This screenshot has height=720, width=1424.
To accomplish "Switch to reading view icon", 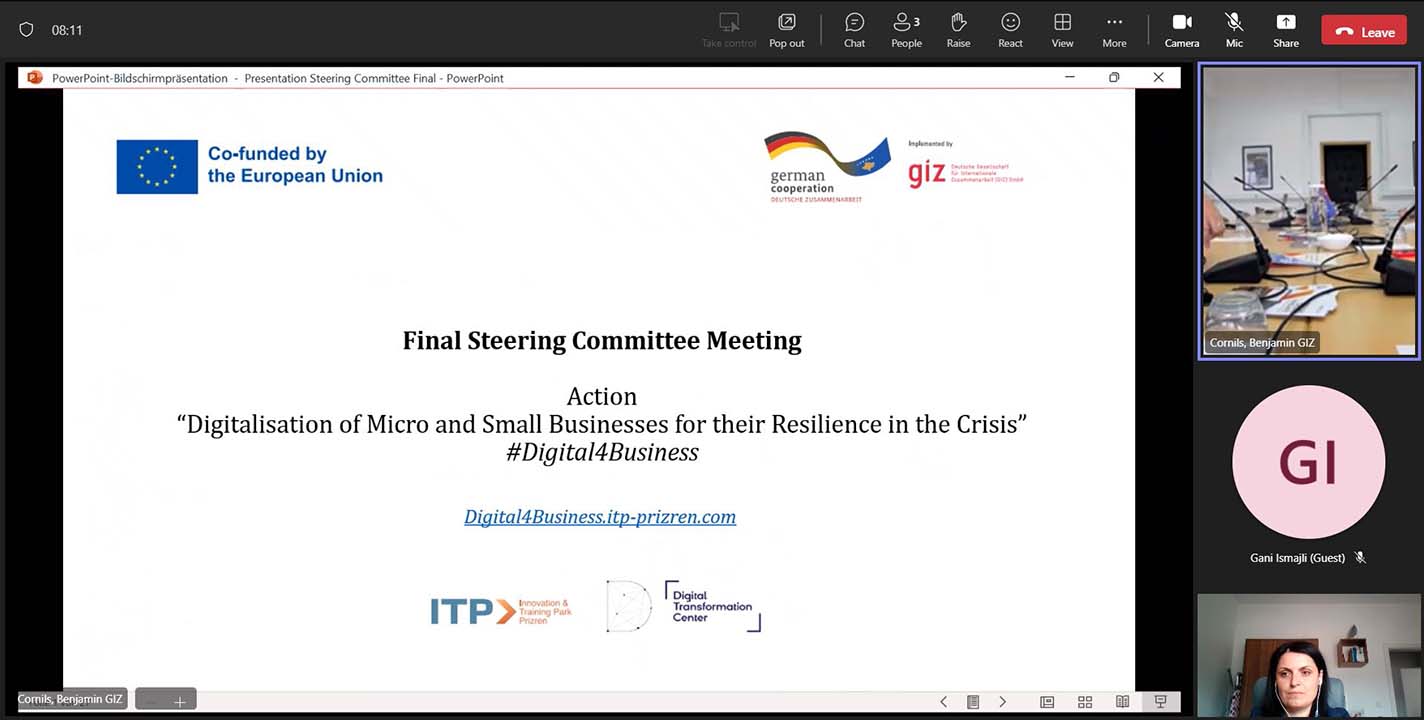I will (x=1123, y=702).
